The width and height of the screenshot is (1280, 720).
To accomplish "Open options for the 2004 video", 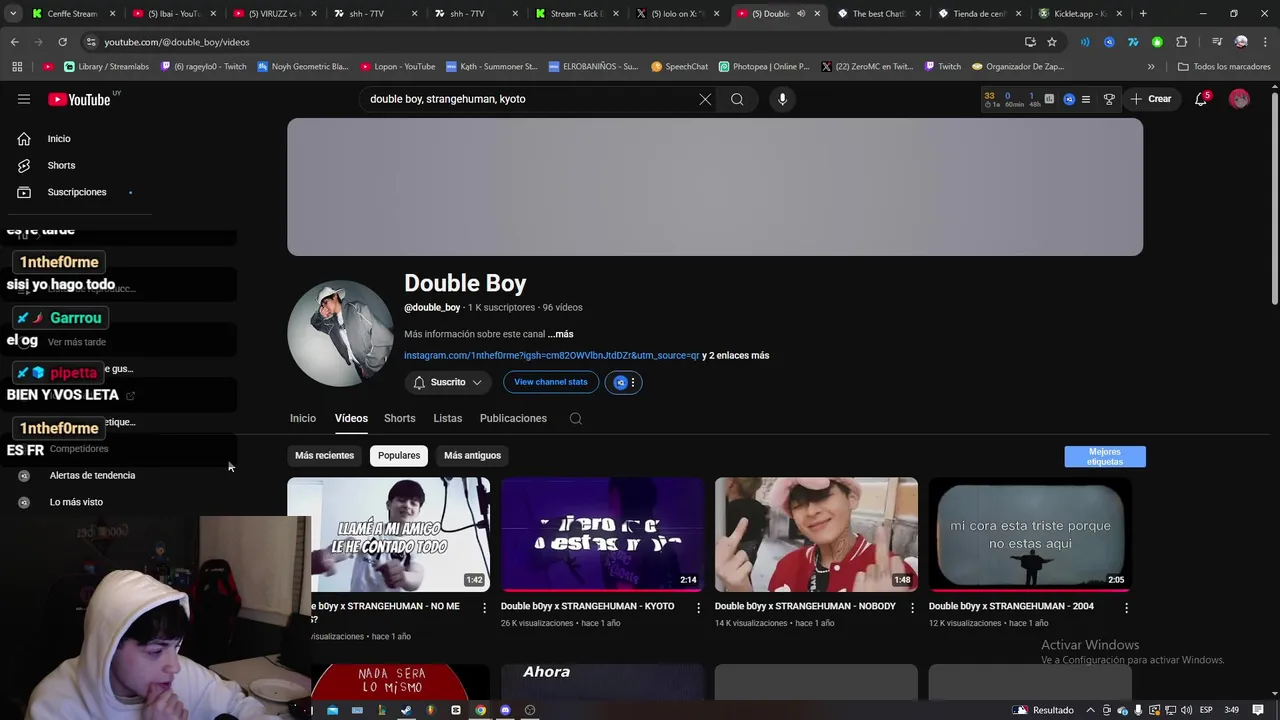I will point(1126,608).
